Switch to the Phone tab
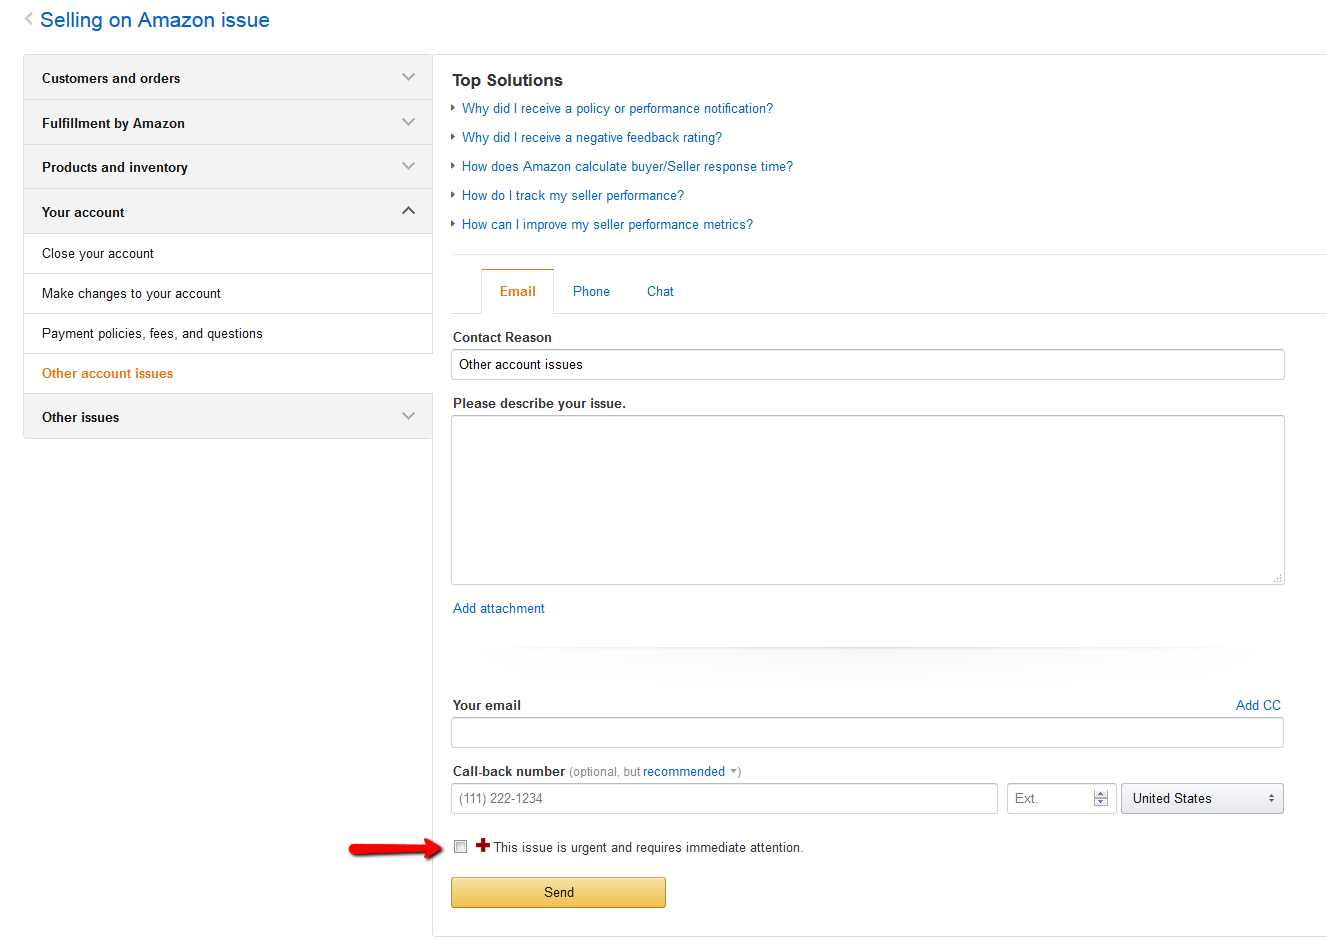 click(x=591, y=291)
